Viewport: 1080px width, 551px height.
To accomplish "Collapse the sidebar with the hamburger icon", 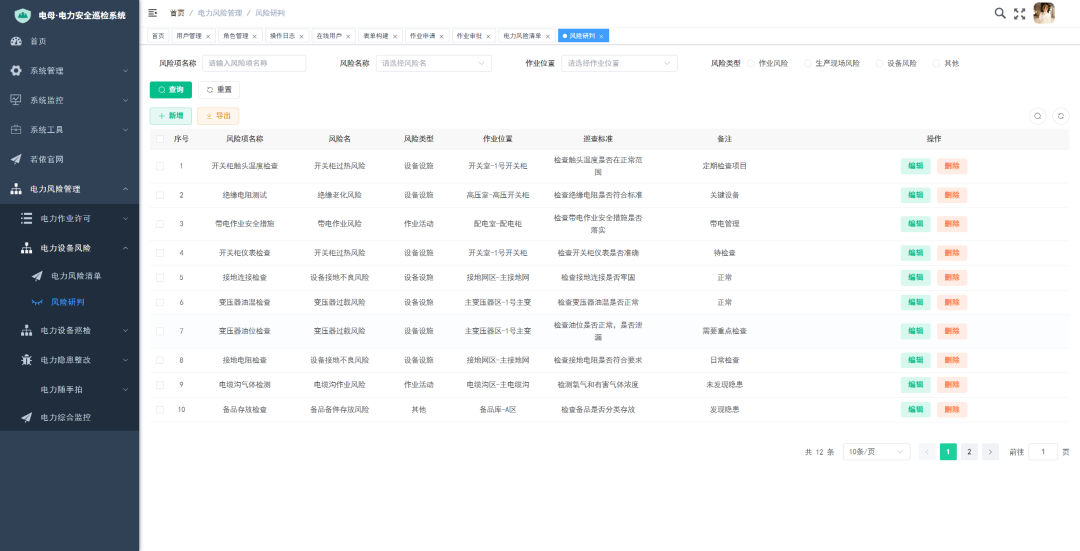I will pyautogui.click(x=153, y=13).
